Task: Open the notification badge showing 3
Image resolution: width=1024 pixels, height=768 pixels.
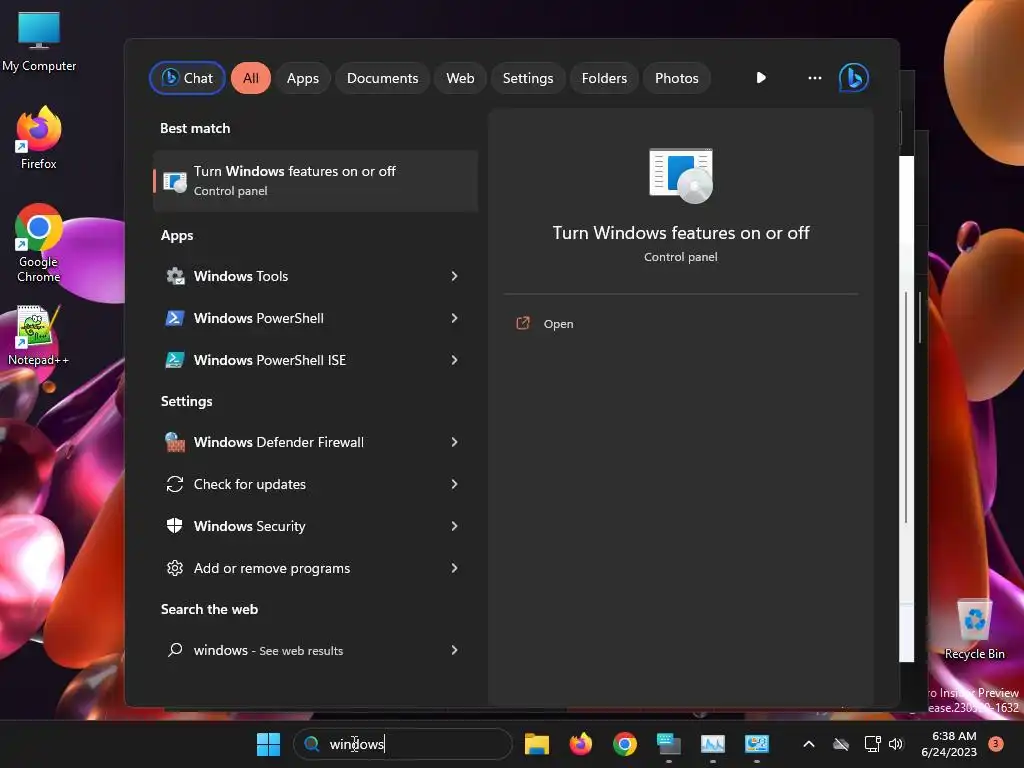Action: tap(996, 743)
